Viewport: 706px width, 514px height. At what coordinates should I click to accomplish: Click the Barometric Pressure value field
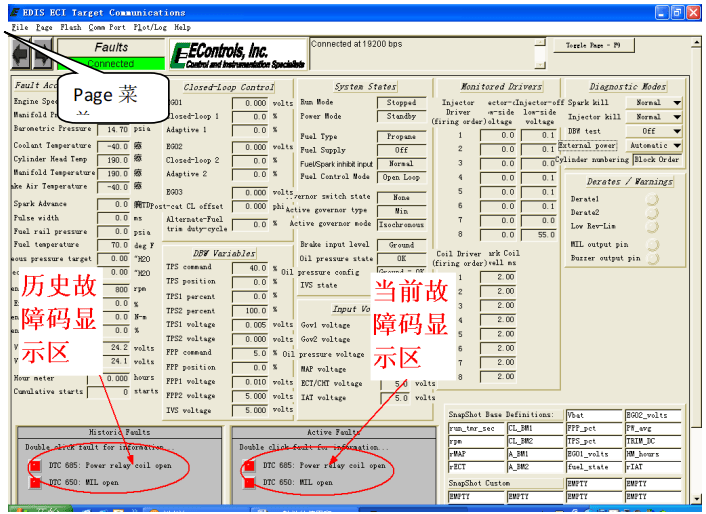[113, 129]
